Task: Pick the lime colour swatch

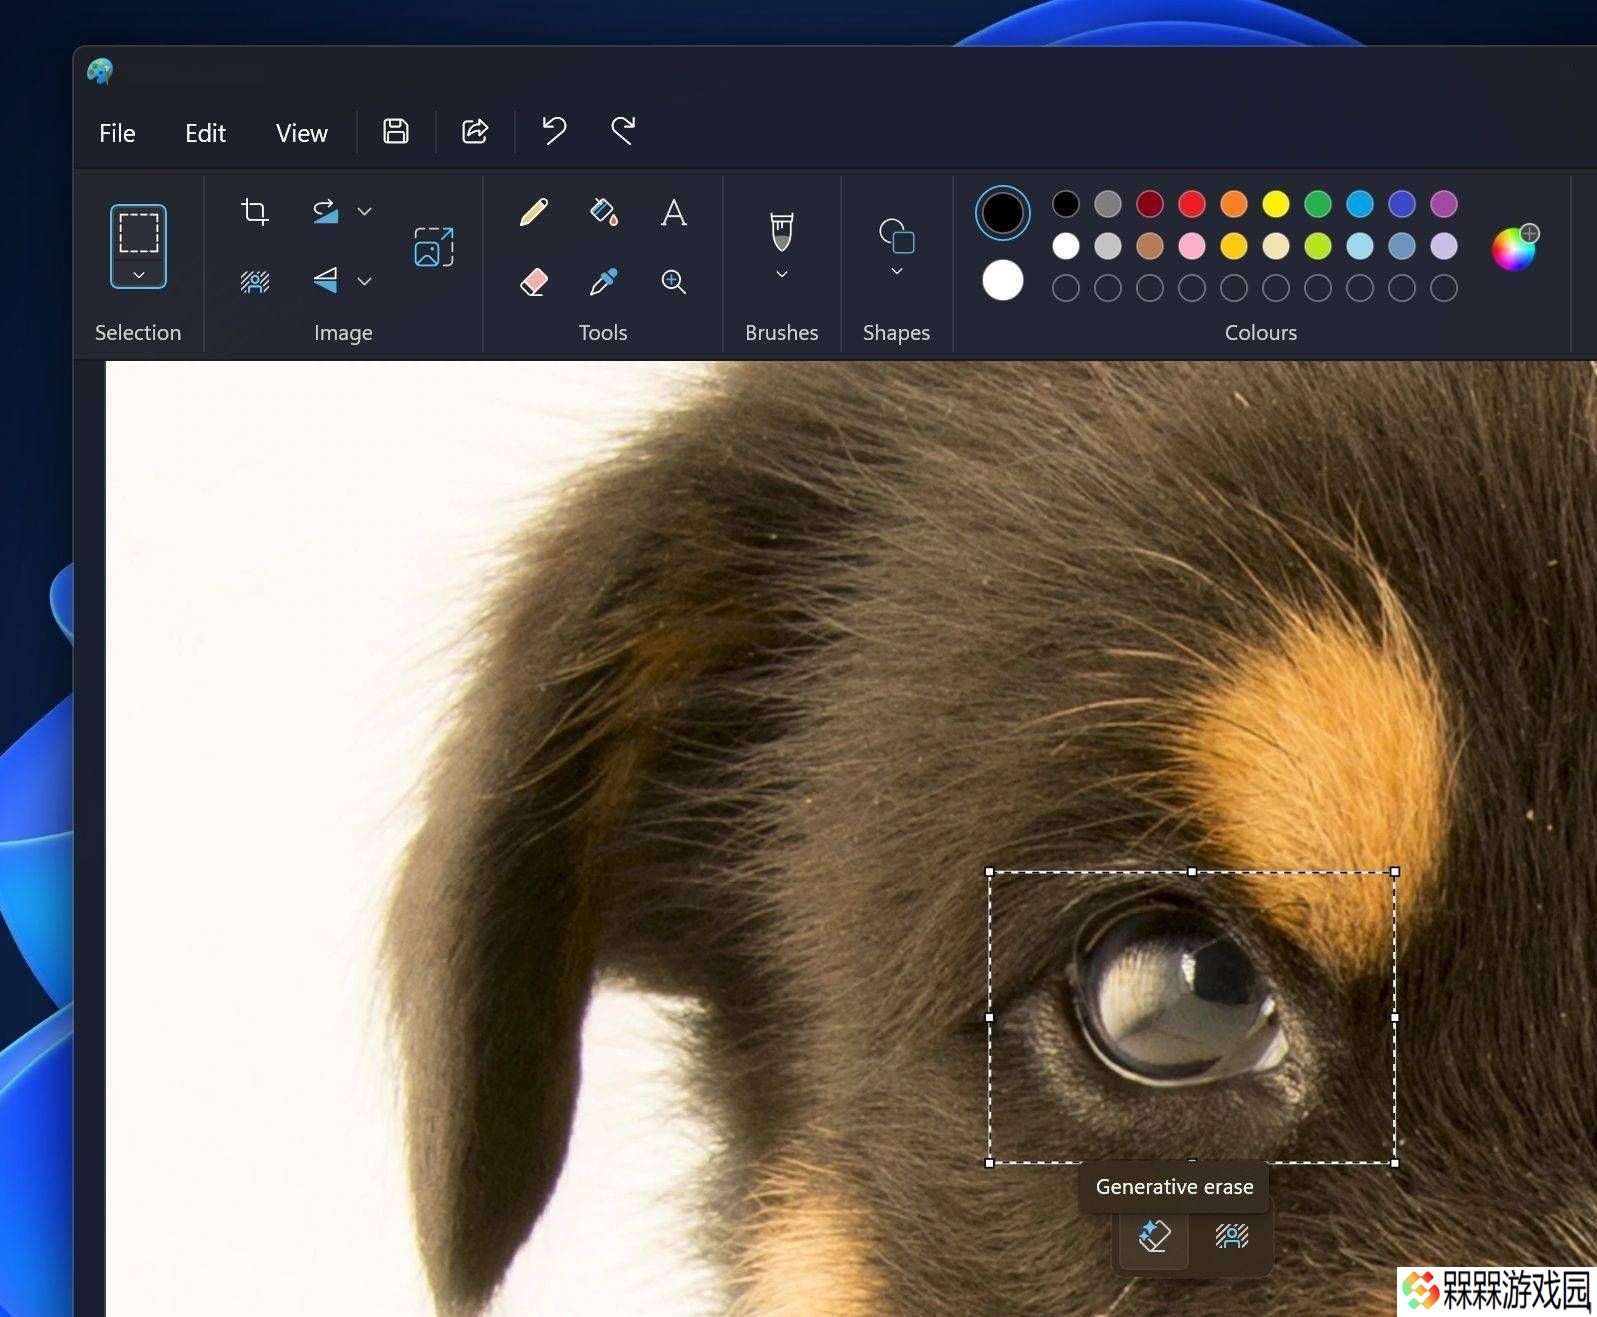Action: pyautogui.click(x=1318, y=246)
